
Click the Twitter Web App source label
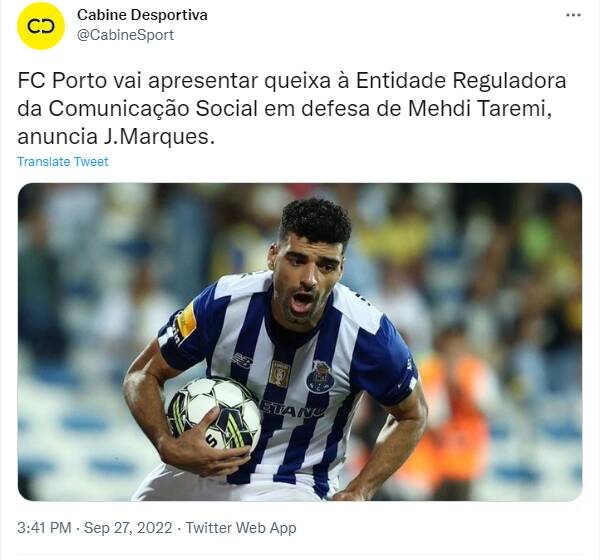click(241, 528)
